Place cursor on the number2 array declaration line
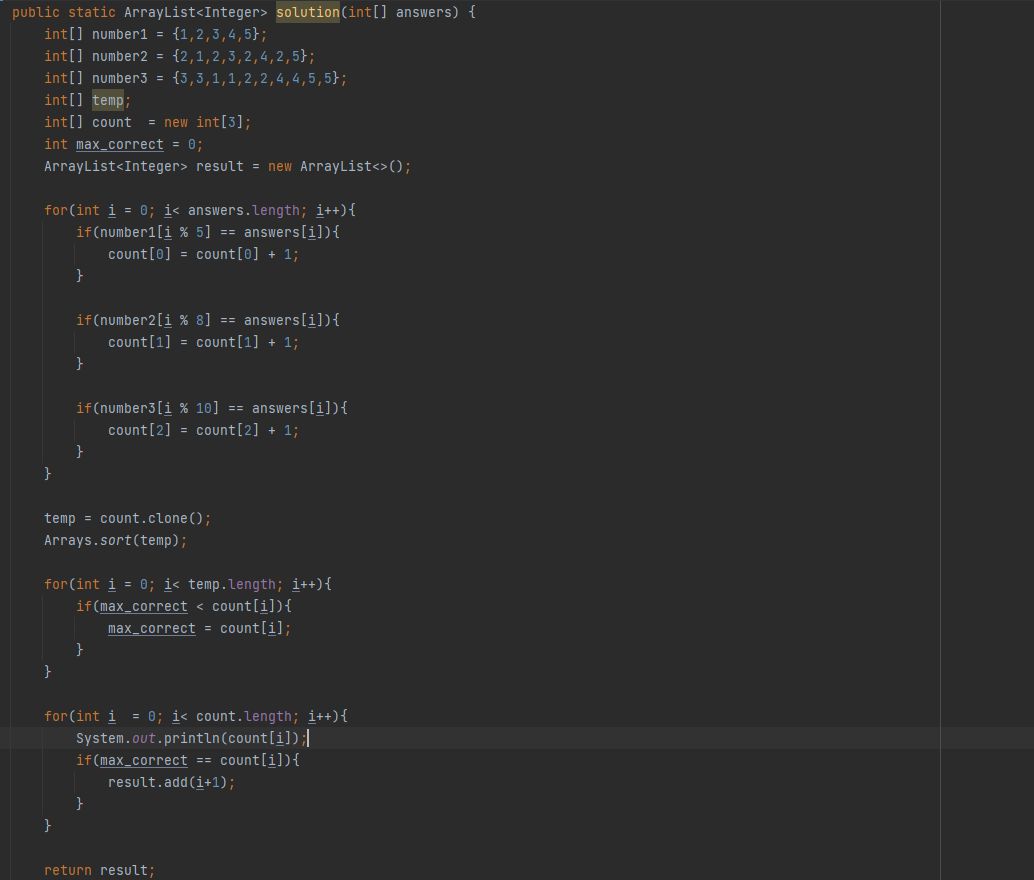Image resolution: width=1034 pixels, height=880 pixels. [x=179, y=56]
